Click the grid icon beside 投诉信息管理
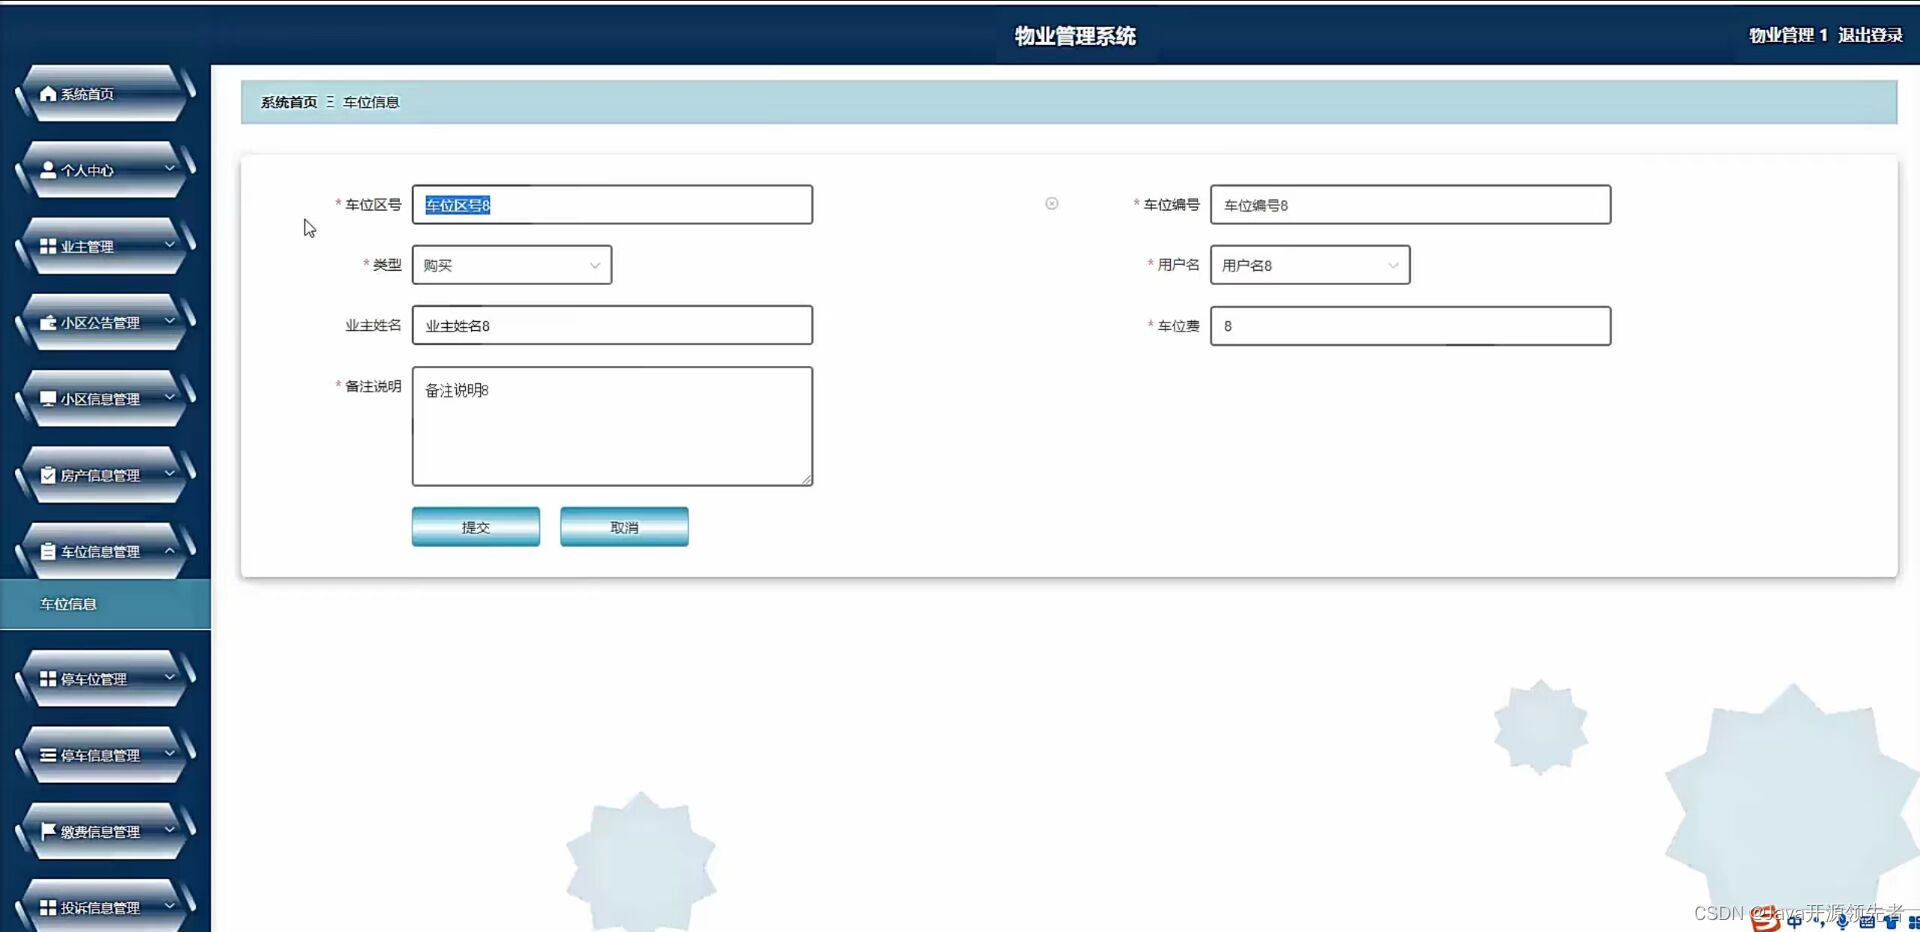The height and width of the screenshot is (932, 1920). pos(47,907)
